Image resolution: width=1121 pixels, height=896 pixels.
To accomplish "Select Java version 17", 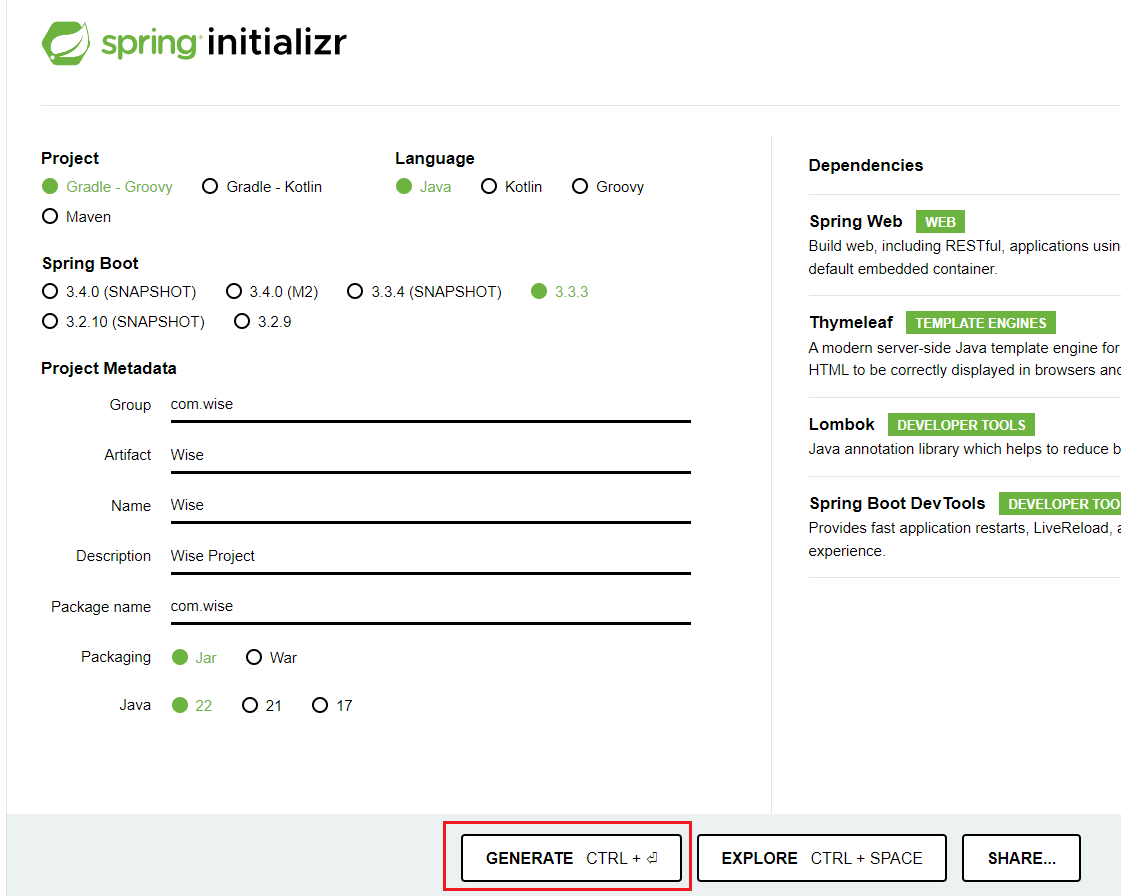I will (x=320, y=706).
